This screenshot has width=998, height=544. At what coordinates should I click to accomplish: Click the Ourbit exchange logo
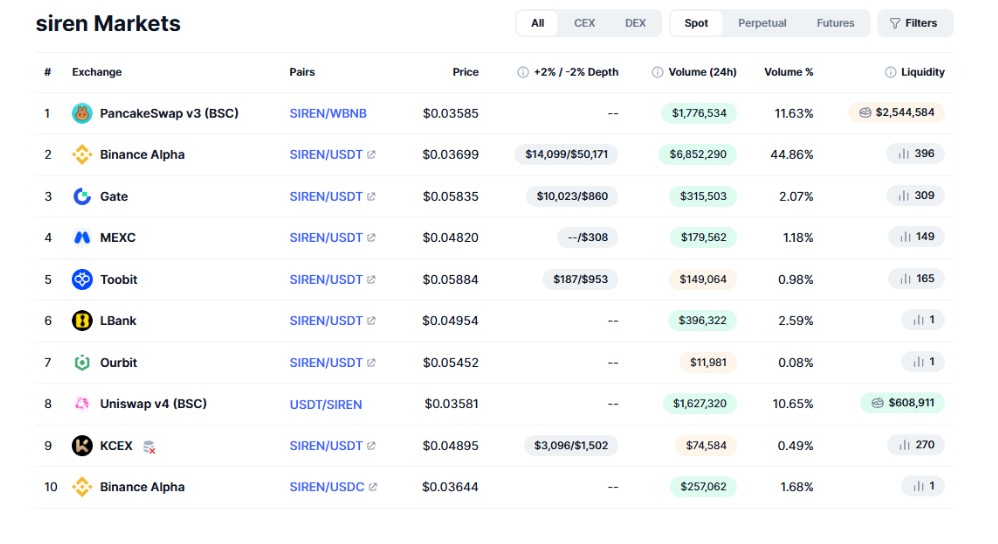coord(82,363)
